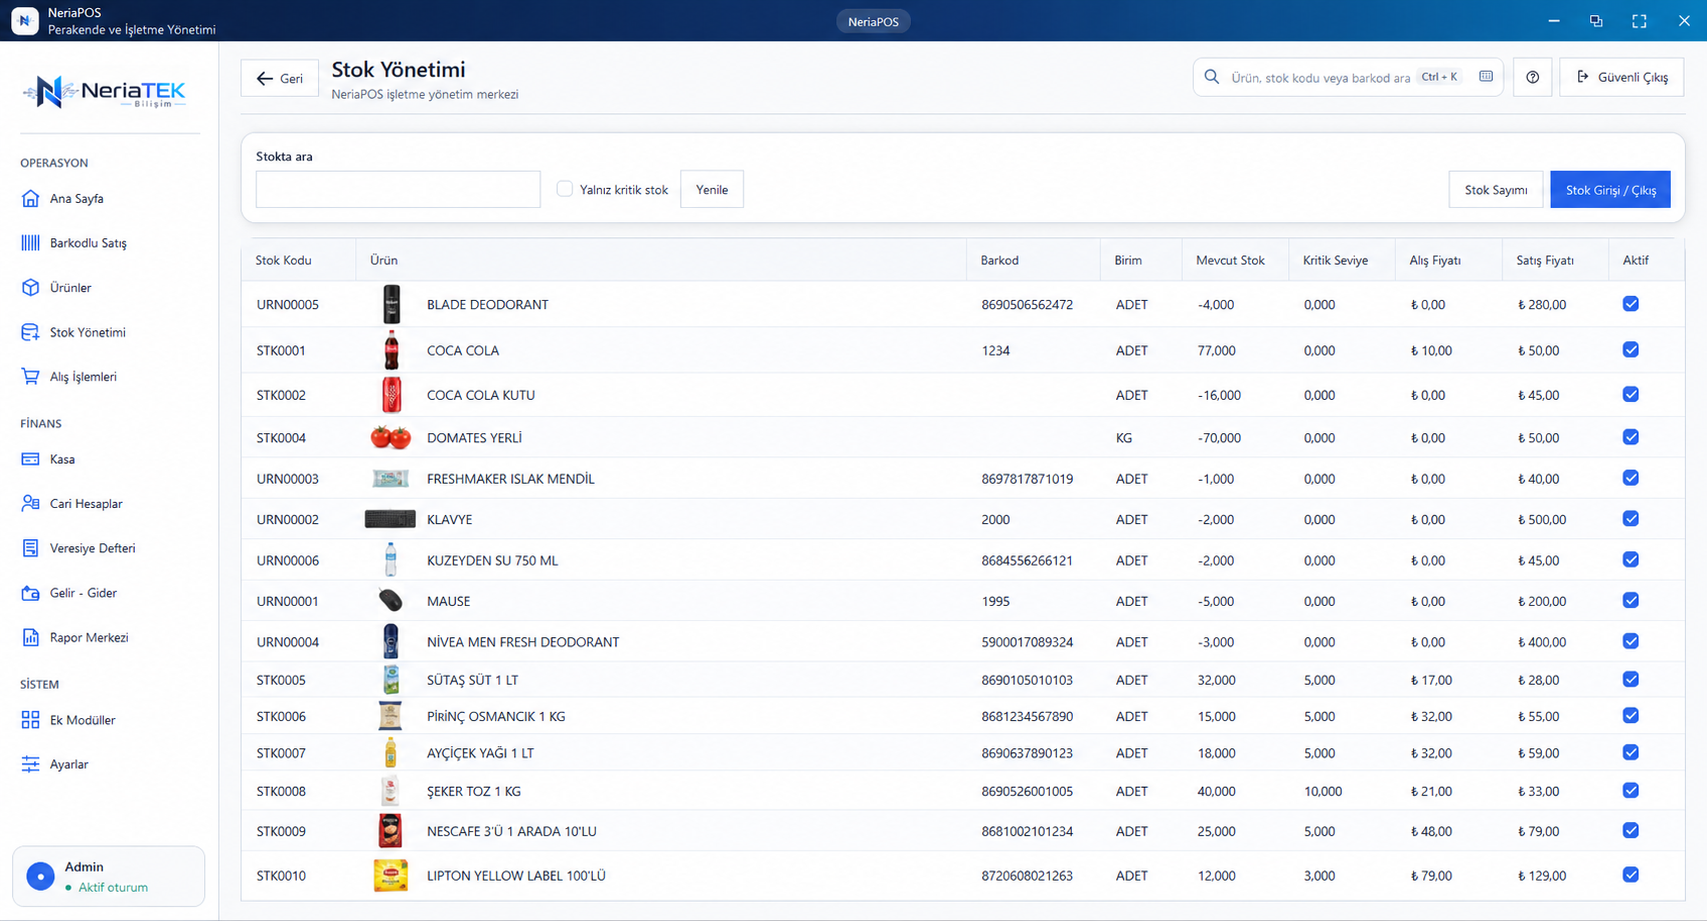This screenshot has height=921, width=1707.
Task: Open Barkodlu Satış from the sidebar
Action: (88, 243)
